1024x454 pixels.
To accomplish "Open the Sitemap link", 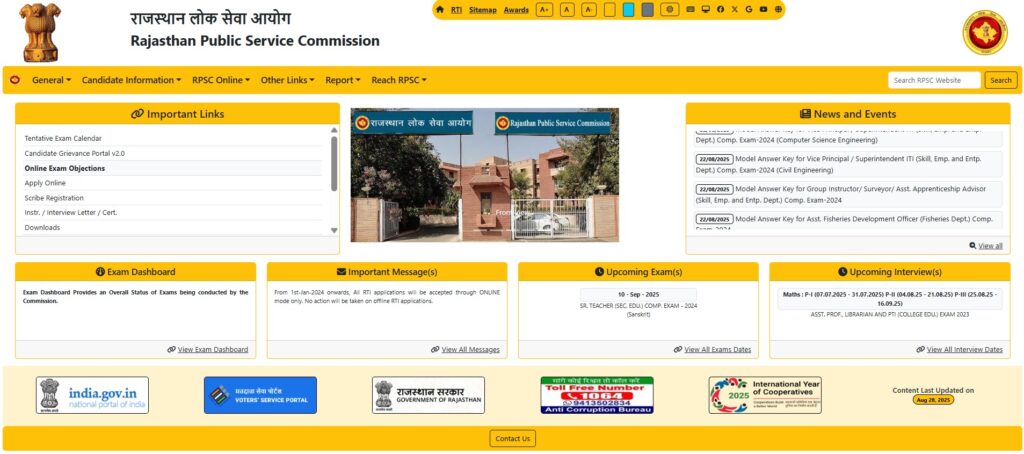I will click(x=483, y=10).
